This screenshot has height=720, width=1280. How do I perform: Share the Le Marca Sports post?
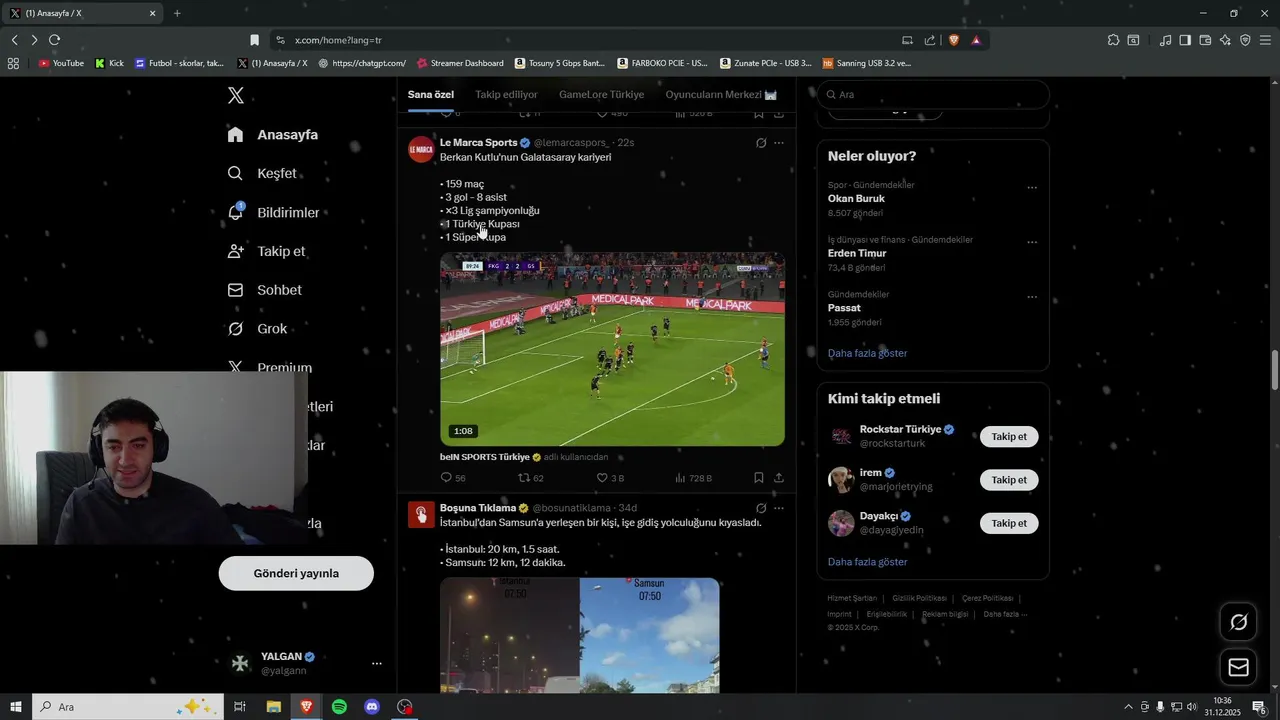[779, 478]
